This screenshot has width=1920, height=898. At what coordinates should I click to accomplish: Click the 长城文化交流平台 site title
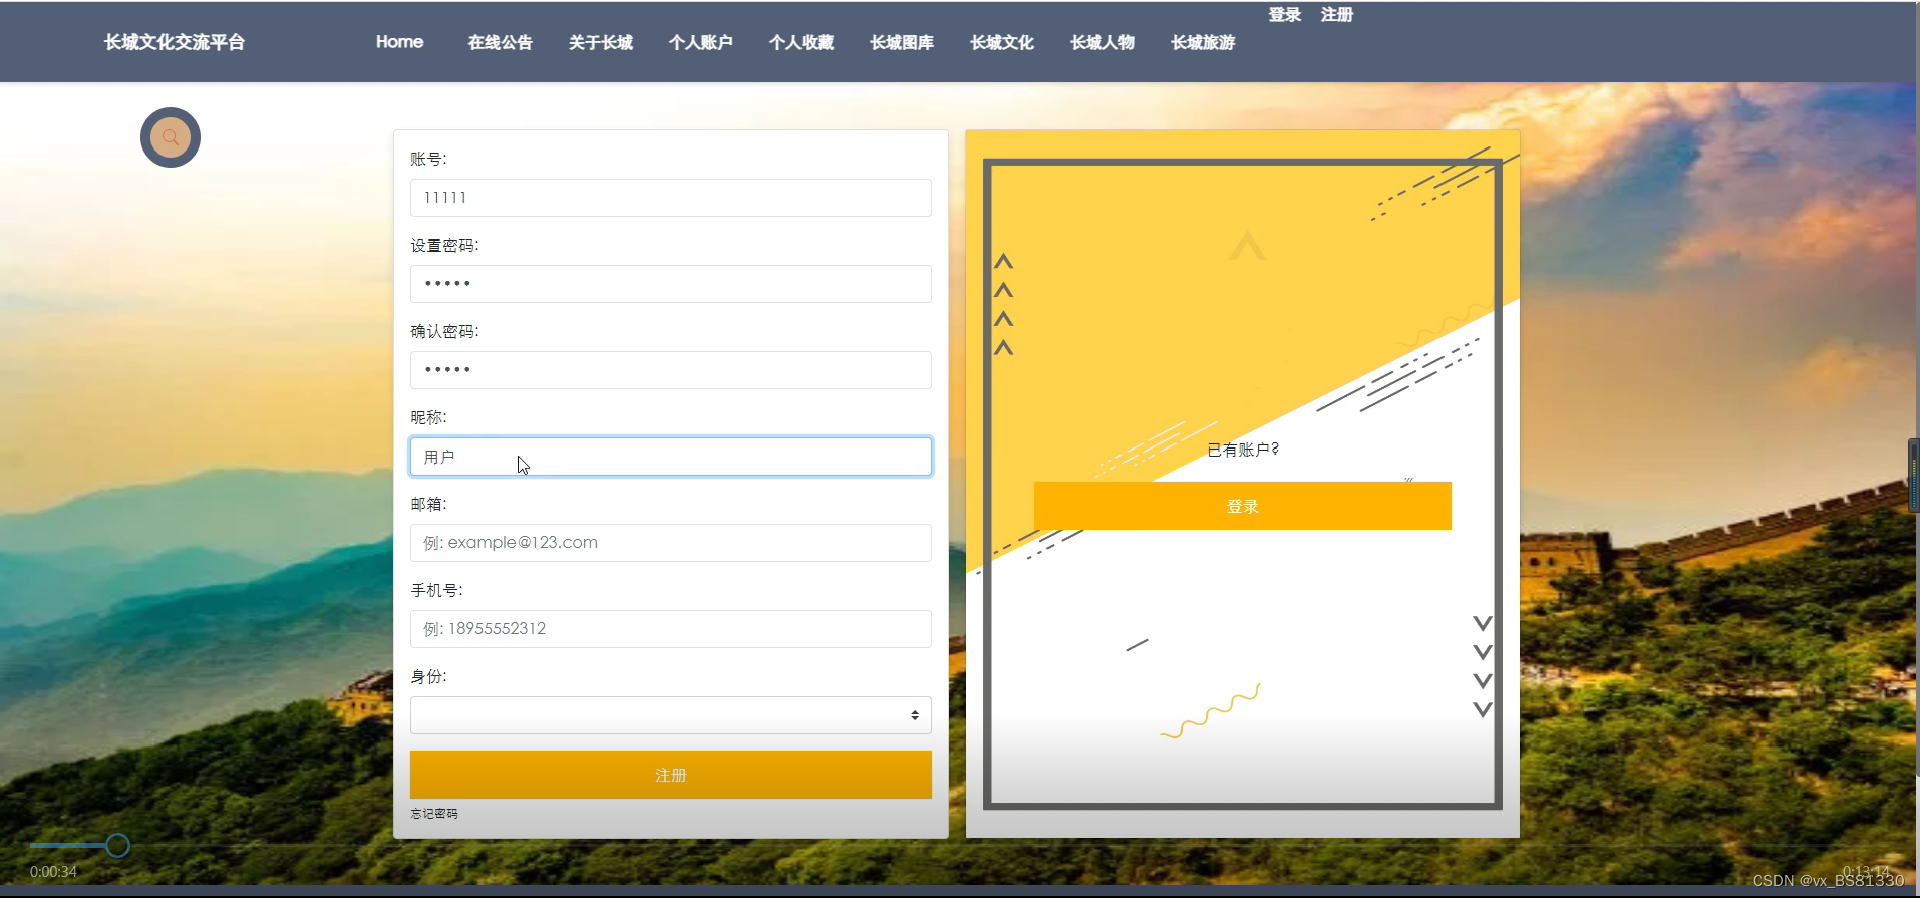click(174, 42)
